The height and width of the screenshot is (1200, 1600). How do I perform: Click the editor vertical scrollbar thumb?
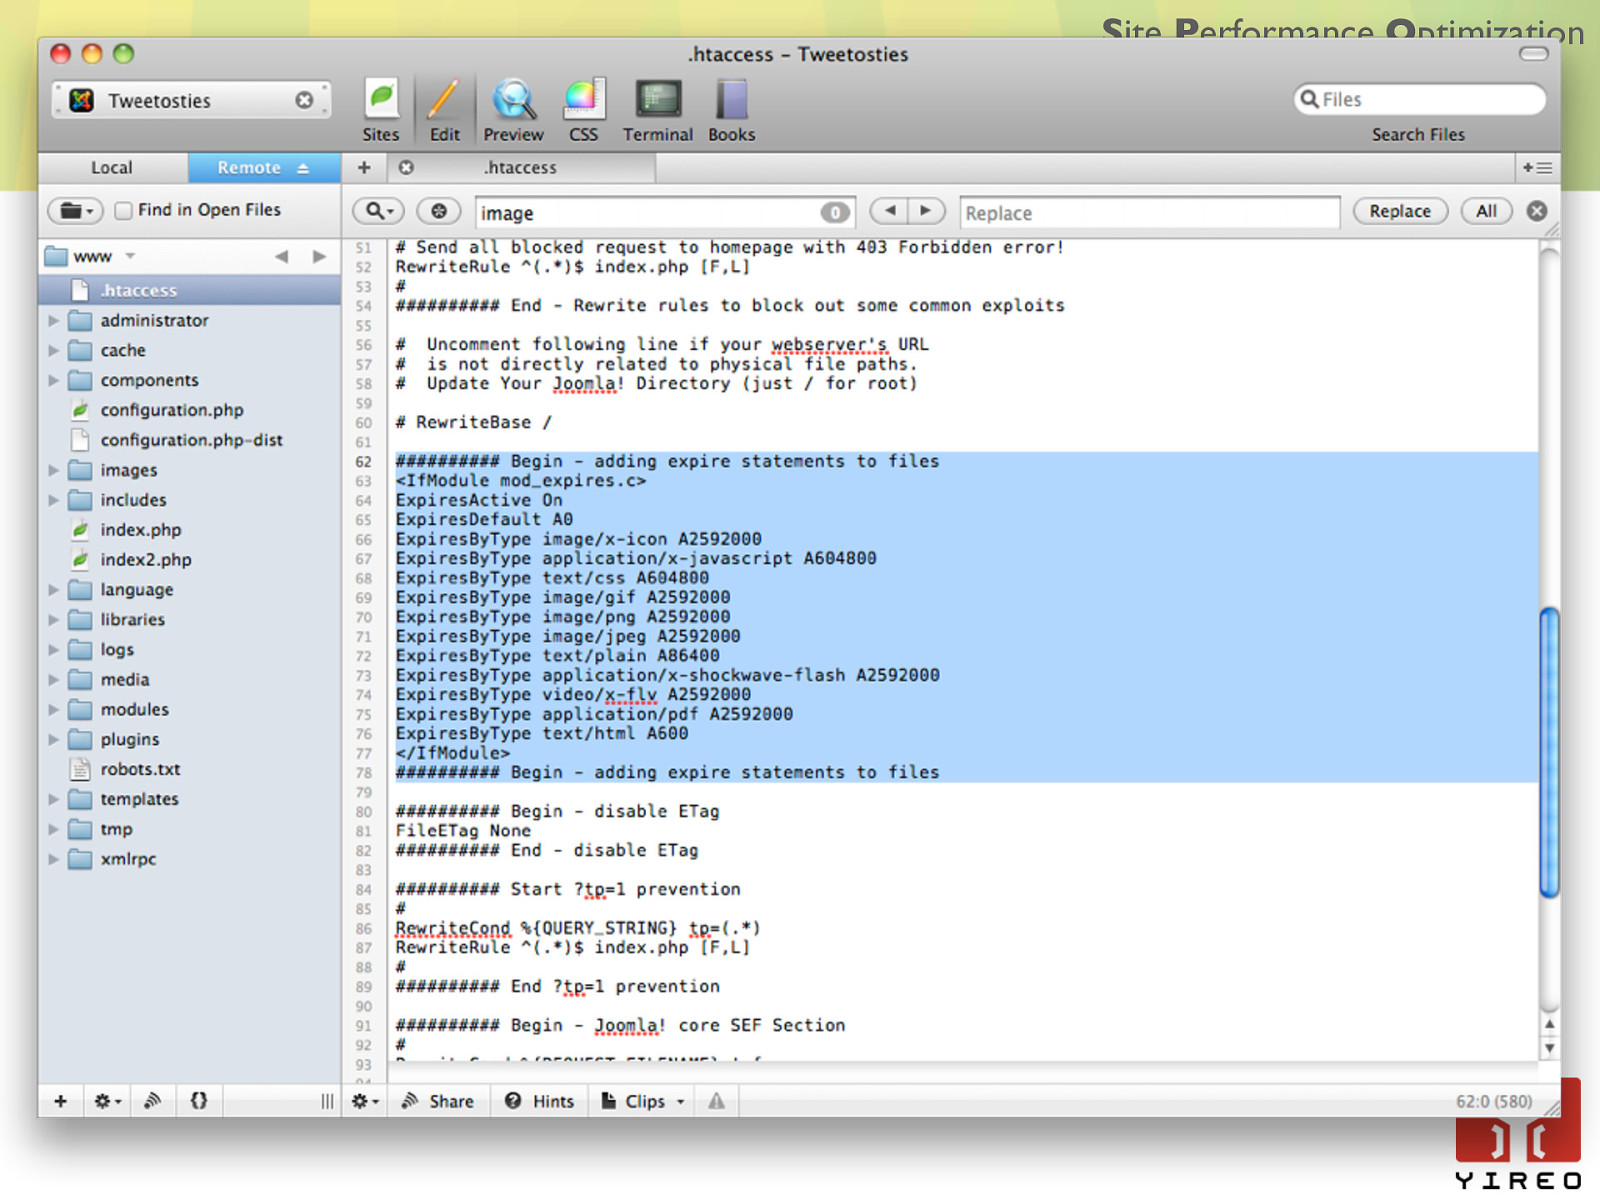pyautogui.click(x=1549, y=752)
